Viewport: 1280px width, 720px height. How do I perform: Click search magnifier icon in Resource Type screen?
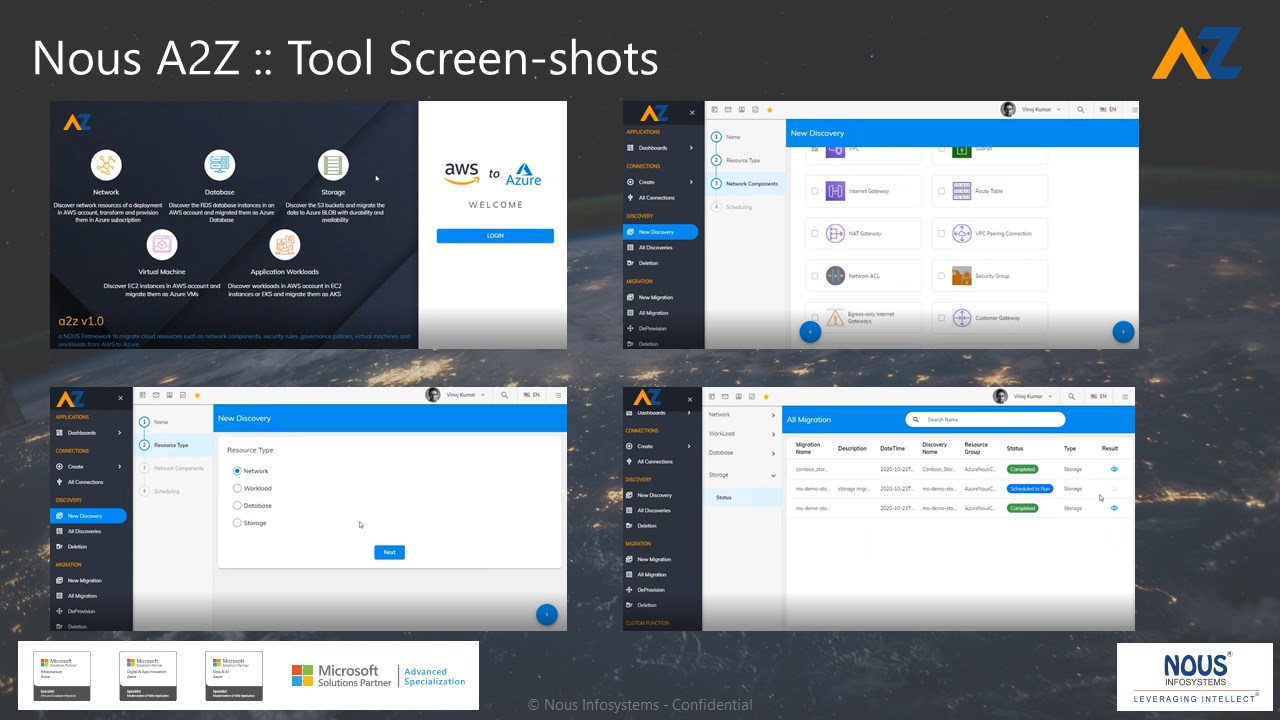[505, 395]
